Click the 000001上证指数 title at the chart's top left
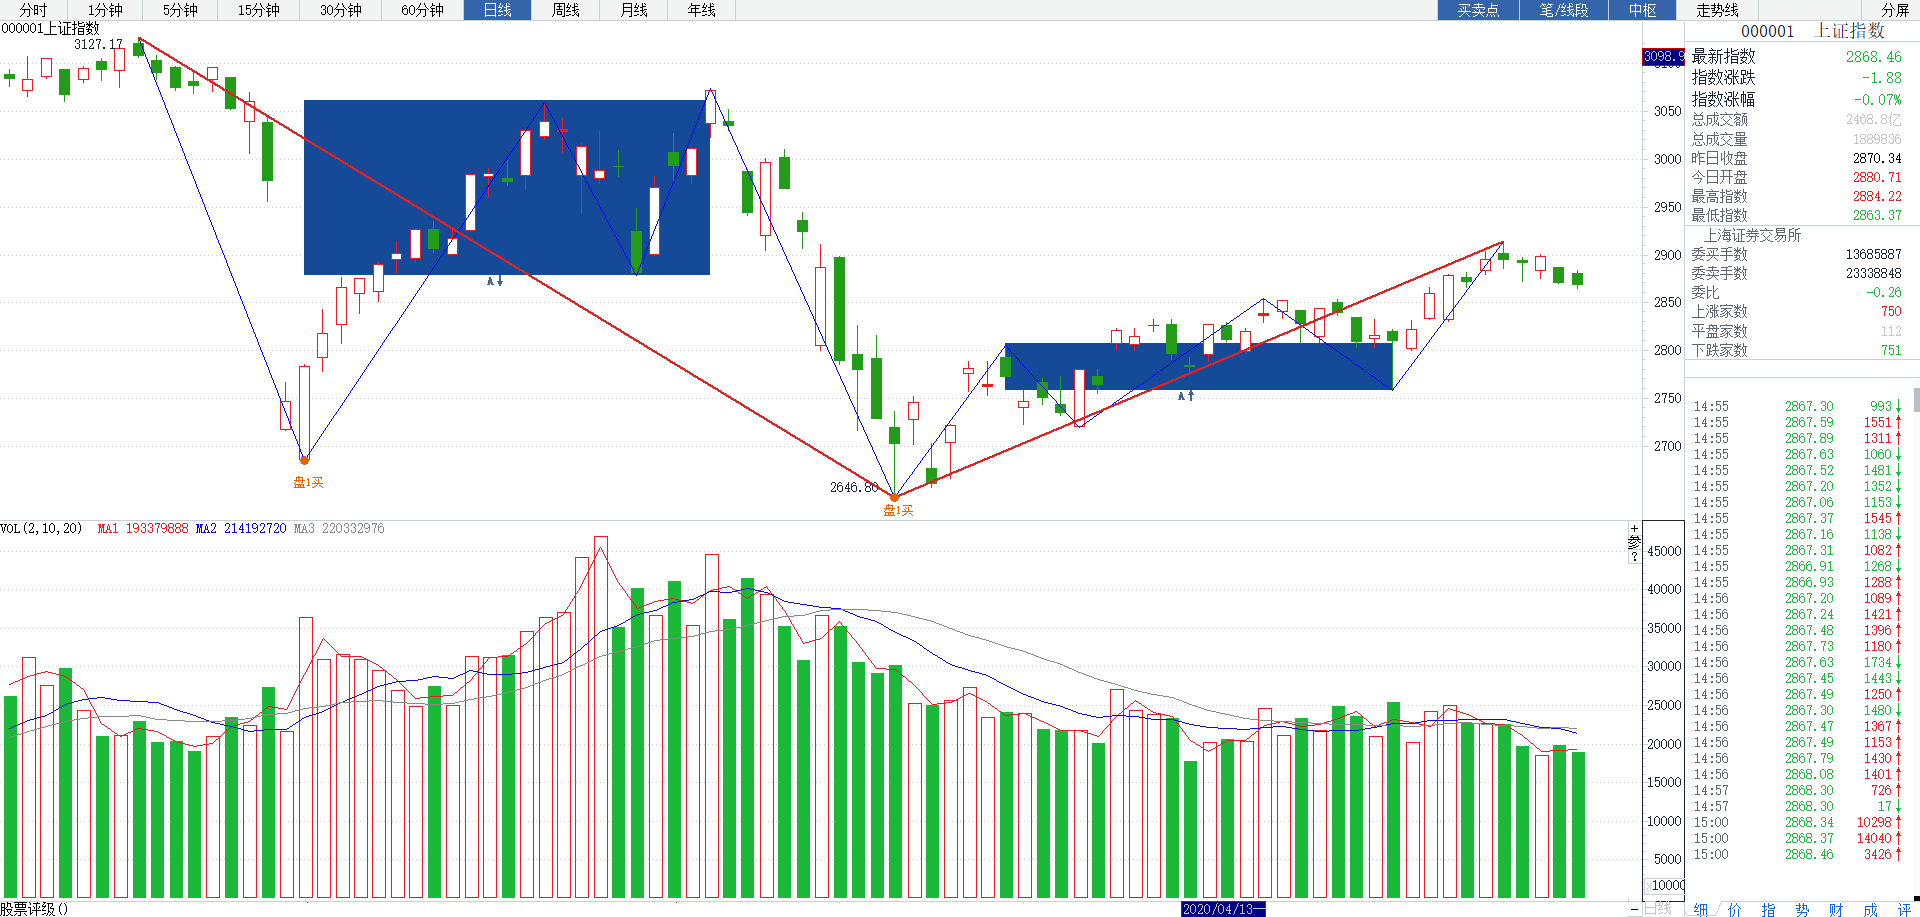Screen dimensions: 1920x917 51,28
